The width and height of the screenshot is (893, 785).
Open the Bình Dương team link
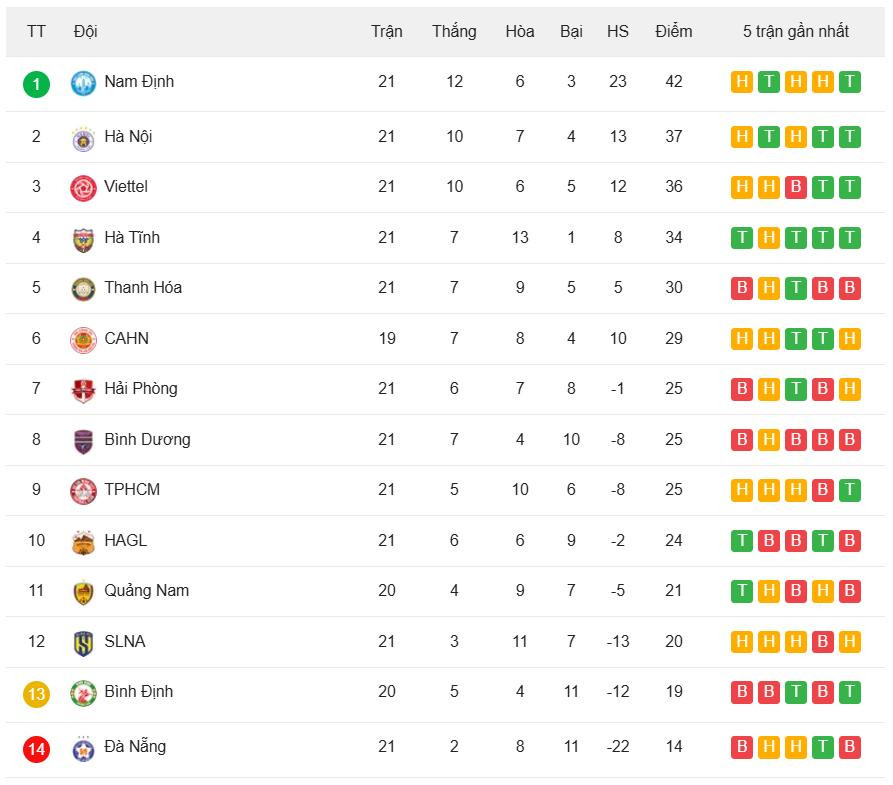tap(147, 439)
